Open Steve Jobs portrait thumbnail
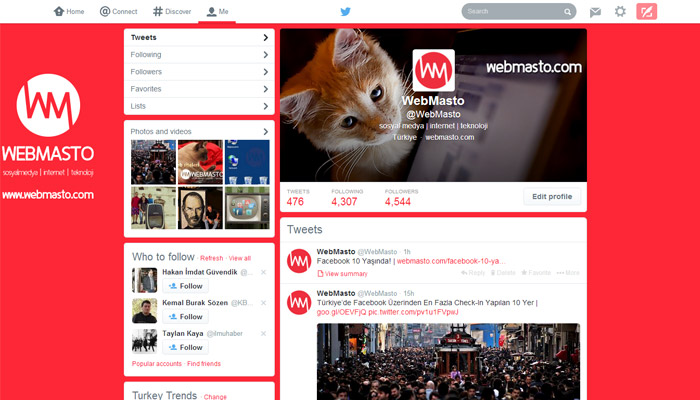Viewport: 700px width, 400px height. 200,208
